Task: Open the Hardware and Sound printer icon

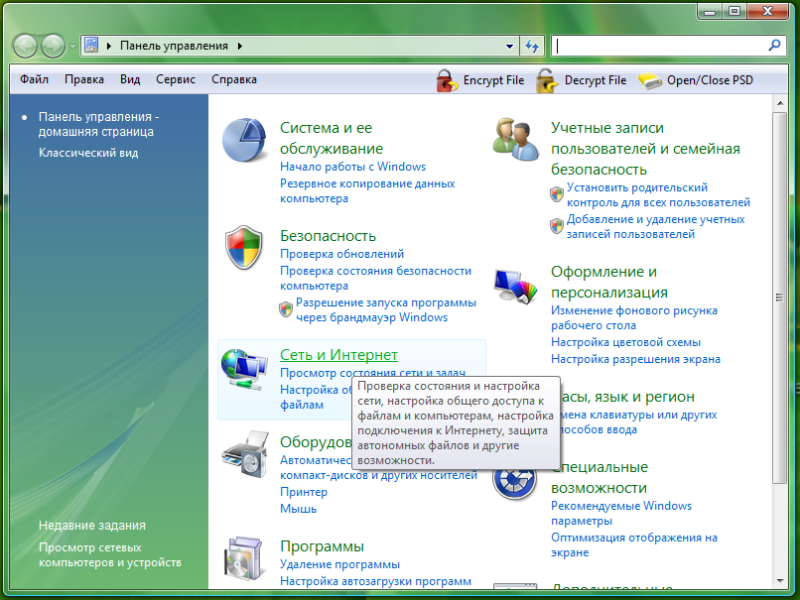Action: (245, 454)
